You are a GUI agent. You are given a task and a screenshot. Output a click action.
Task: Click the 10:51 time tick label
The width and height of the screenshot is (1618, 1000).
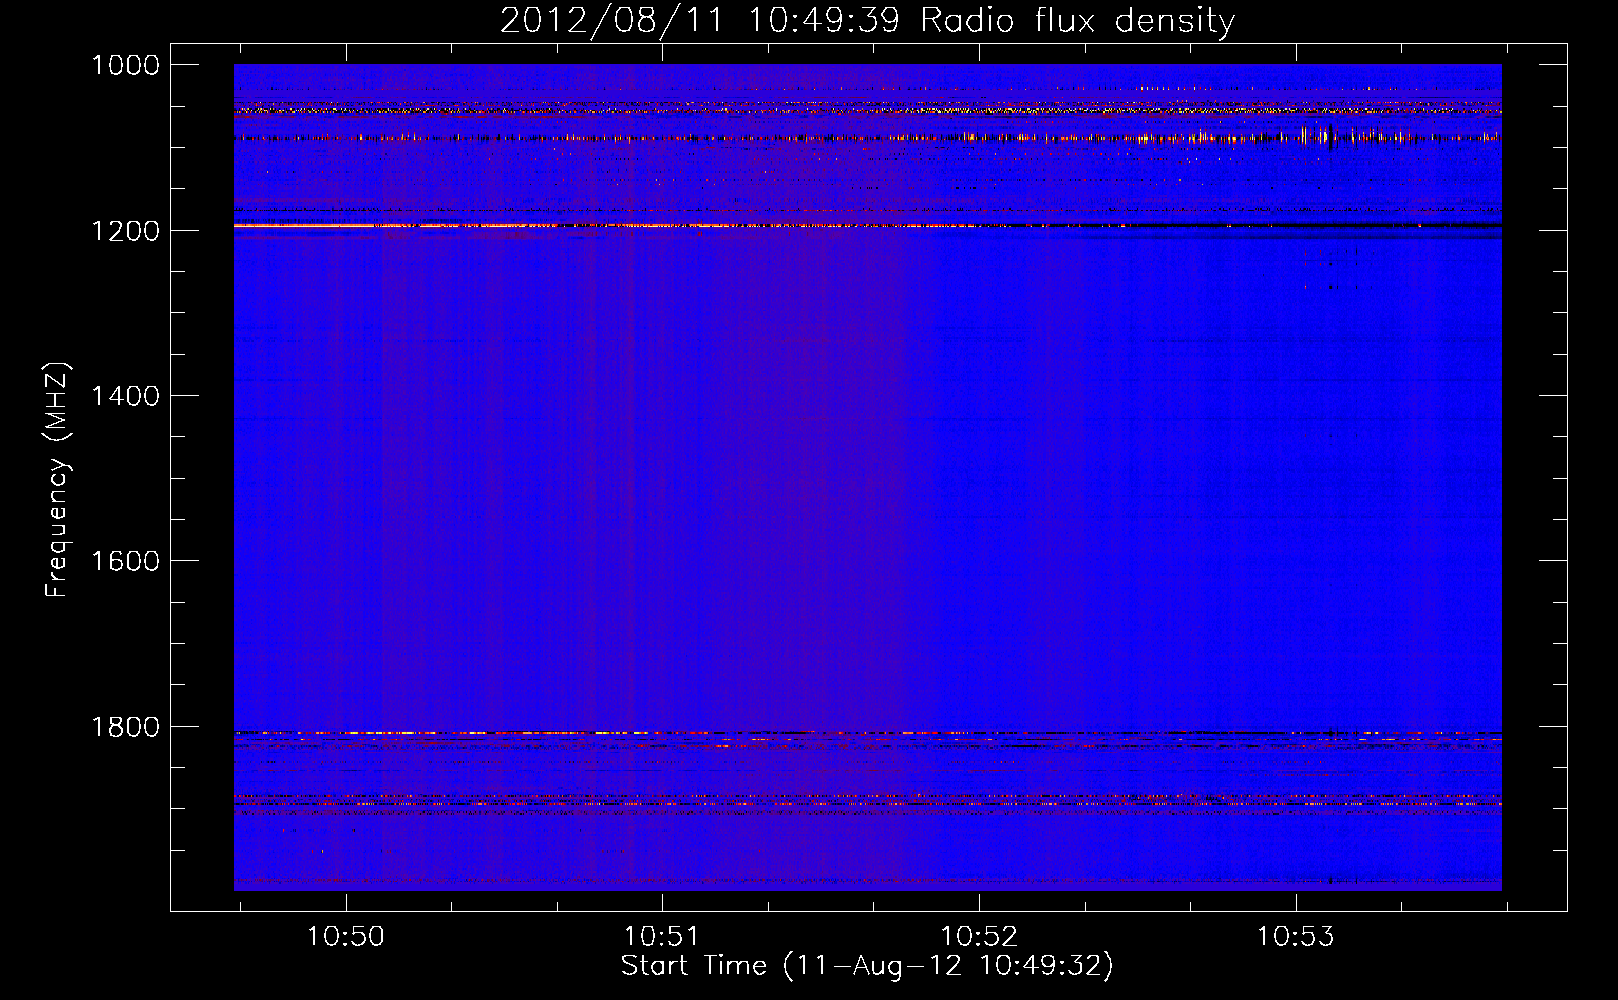661,937
